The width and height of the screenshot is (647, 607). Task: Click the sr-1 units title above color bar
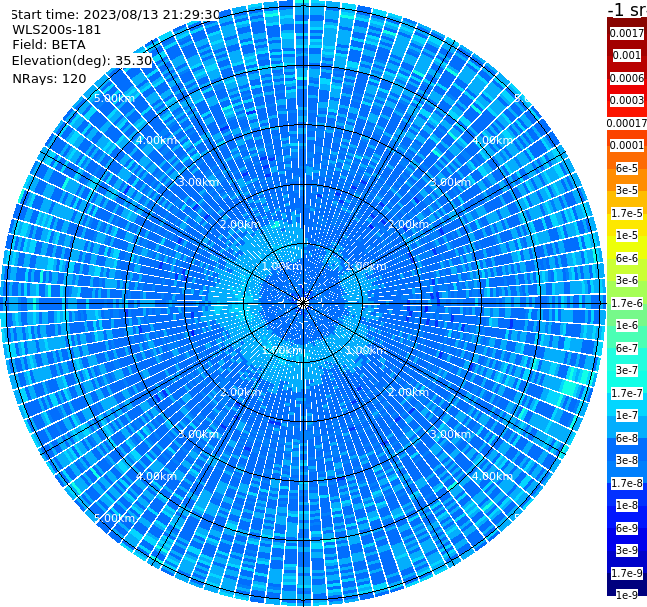[627, 9]
